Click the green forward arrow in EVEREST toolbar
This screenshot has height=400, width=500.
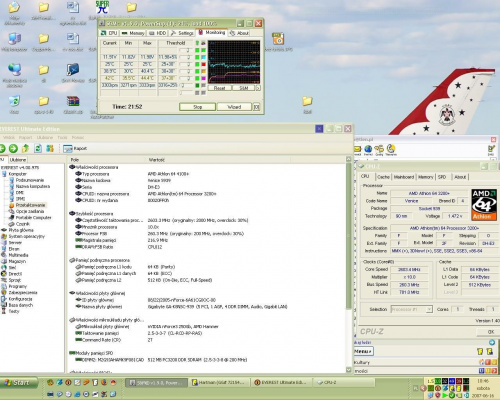13,148
